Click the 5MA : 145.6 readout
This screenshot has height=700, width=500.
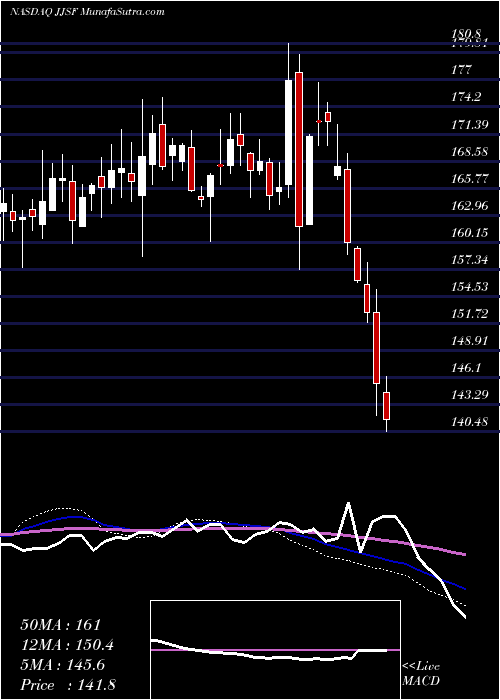(x=62, y=665)
